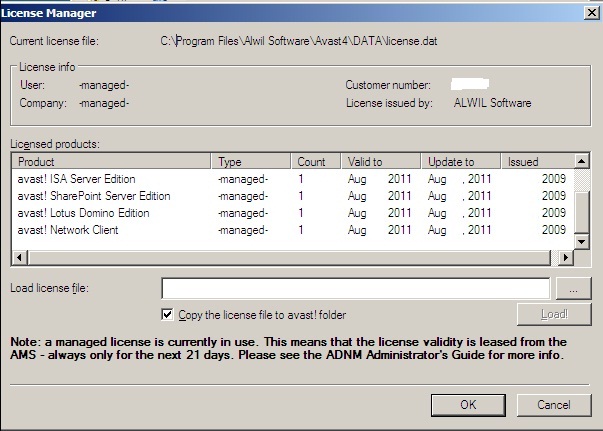Click the -managed- value next to Company

[104, 103]
